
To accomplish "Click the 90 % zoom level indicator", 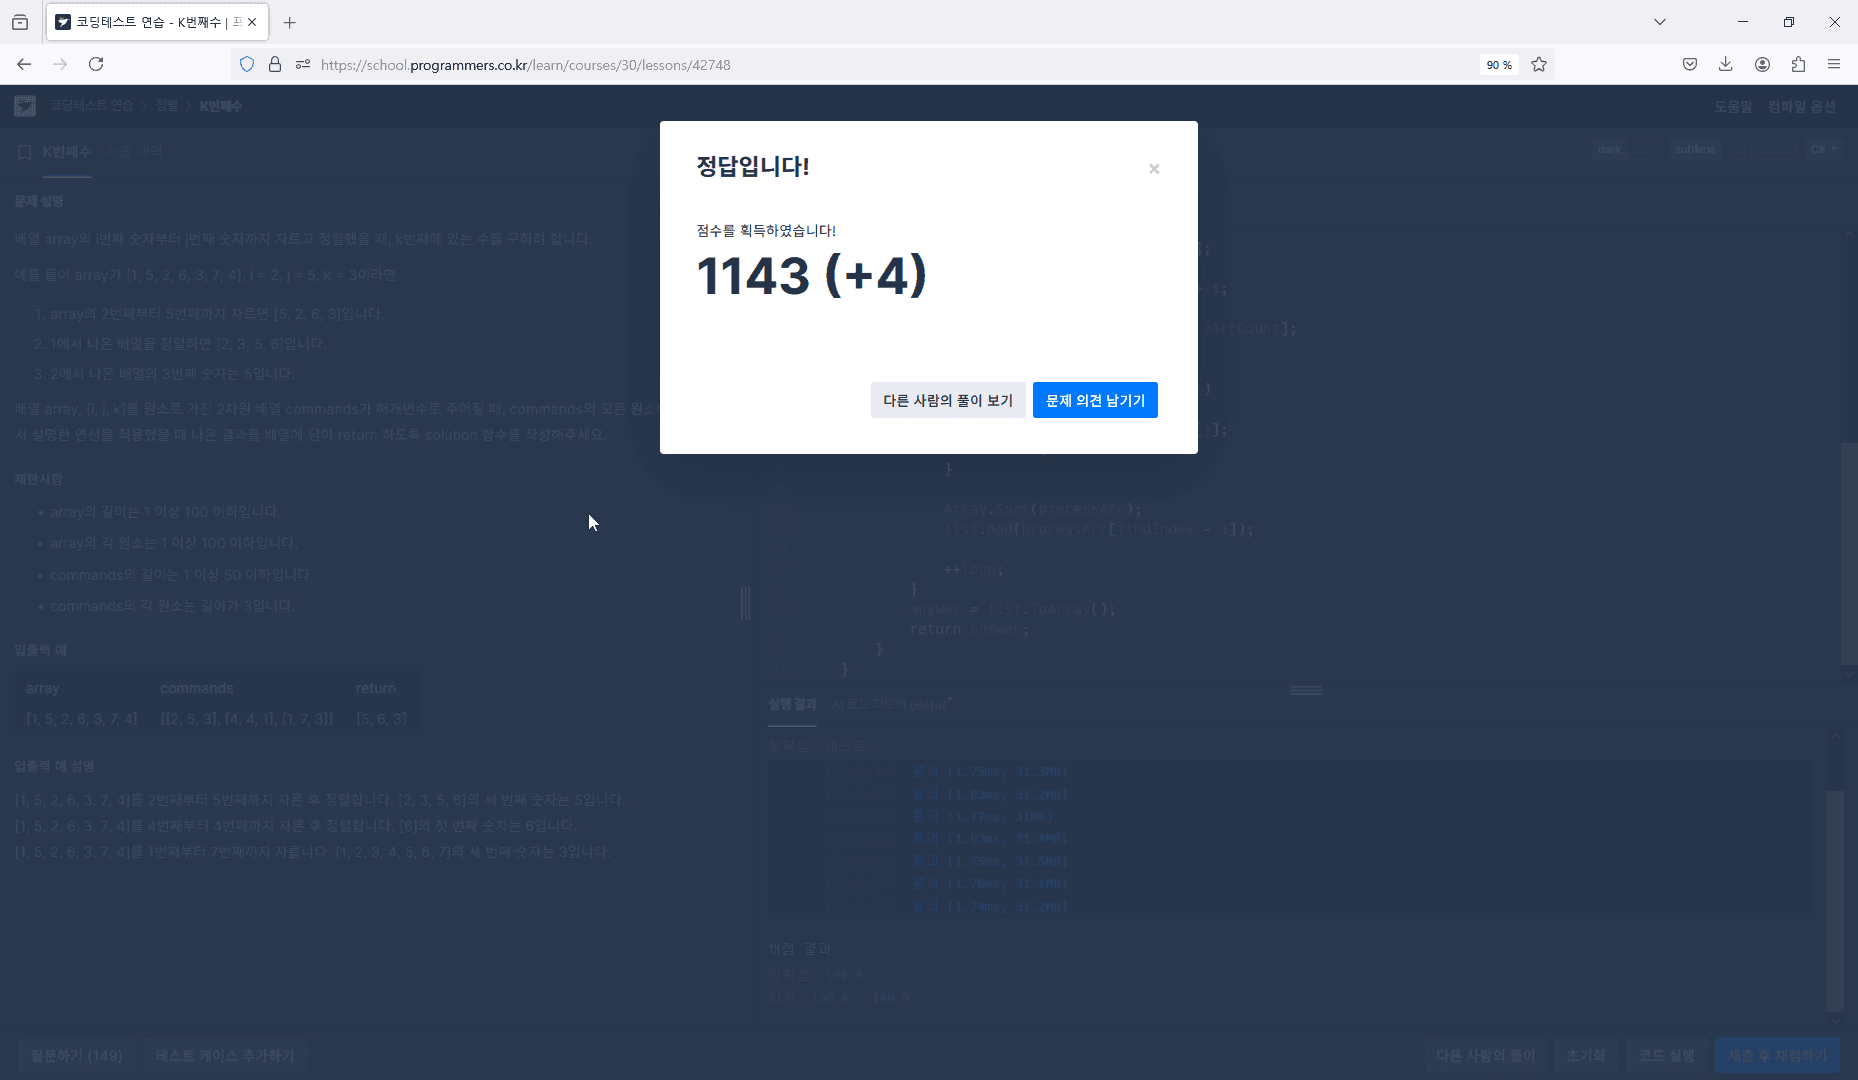I will (1499, 65).
